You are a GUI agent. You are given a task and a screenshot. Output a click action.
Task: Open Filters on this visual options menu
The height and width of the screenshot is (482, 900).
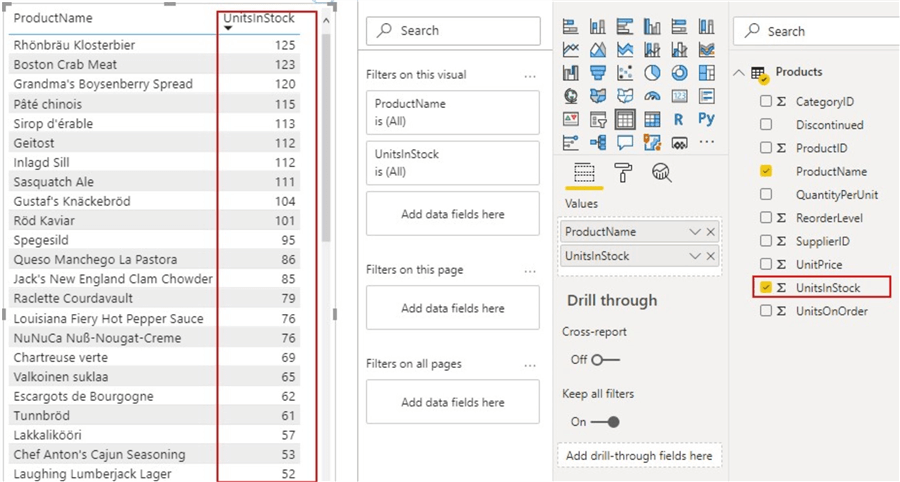click(x=530, y=75)
